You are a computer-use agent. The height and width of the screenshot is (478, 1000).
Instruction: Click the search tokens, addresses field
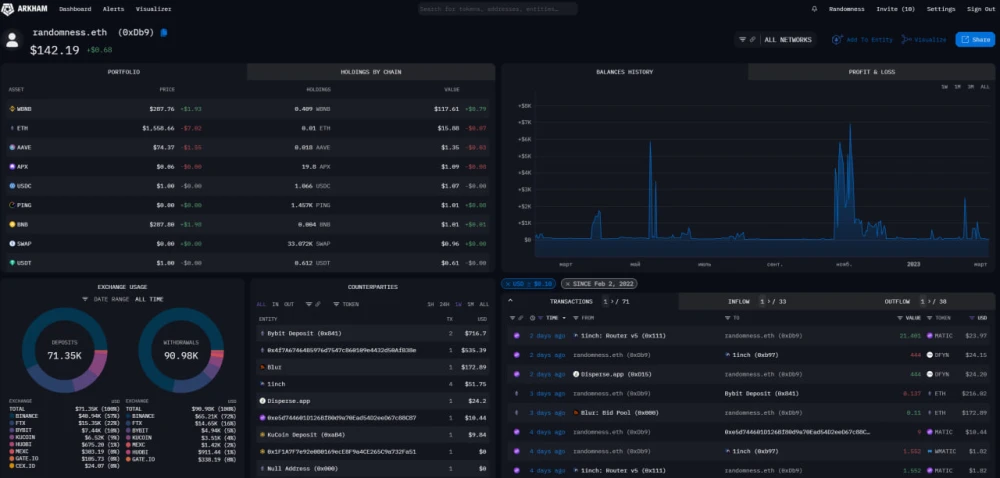point(497,9)
